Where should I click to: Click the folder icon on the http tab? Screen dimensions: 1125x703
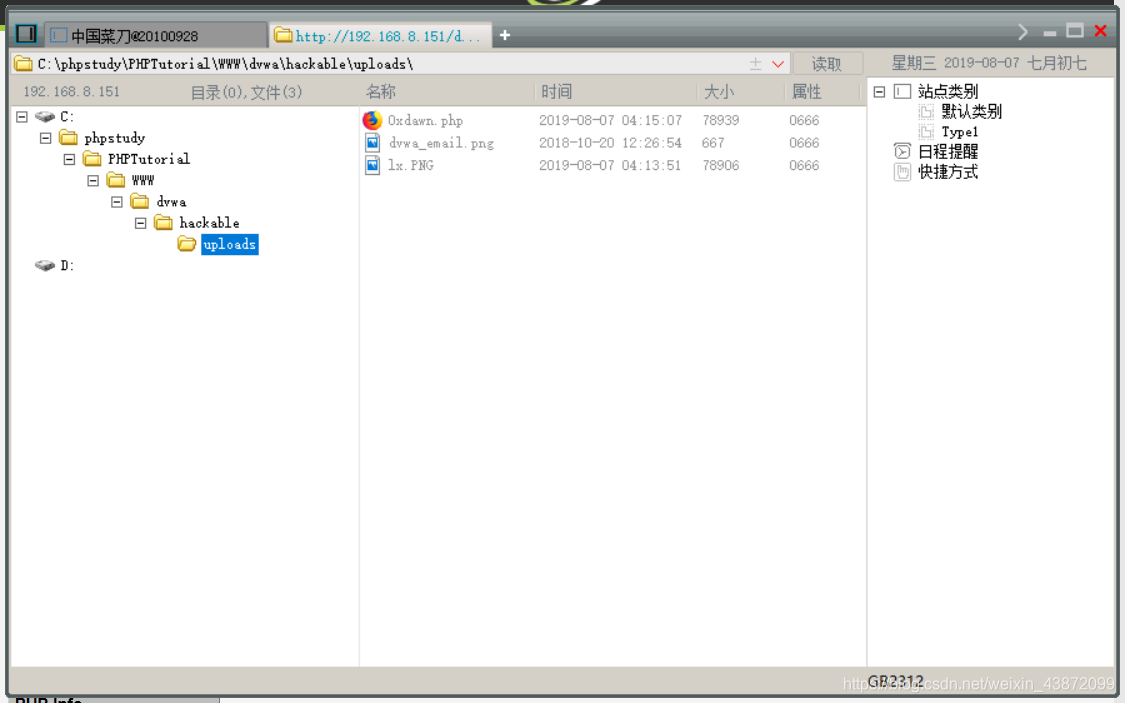click(283, 35)
